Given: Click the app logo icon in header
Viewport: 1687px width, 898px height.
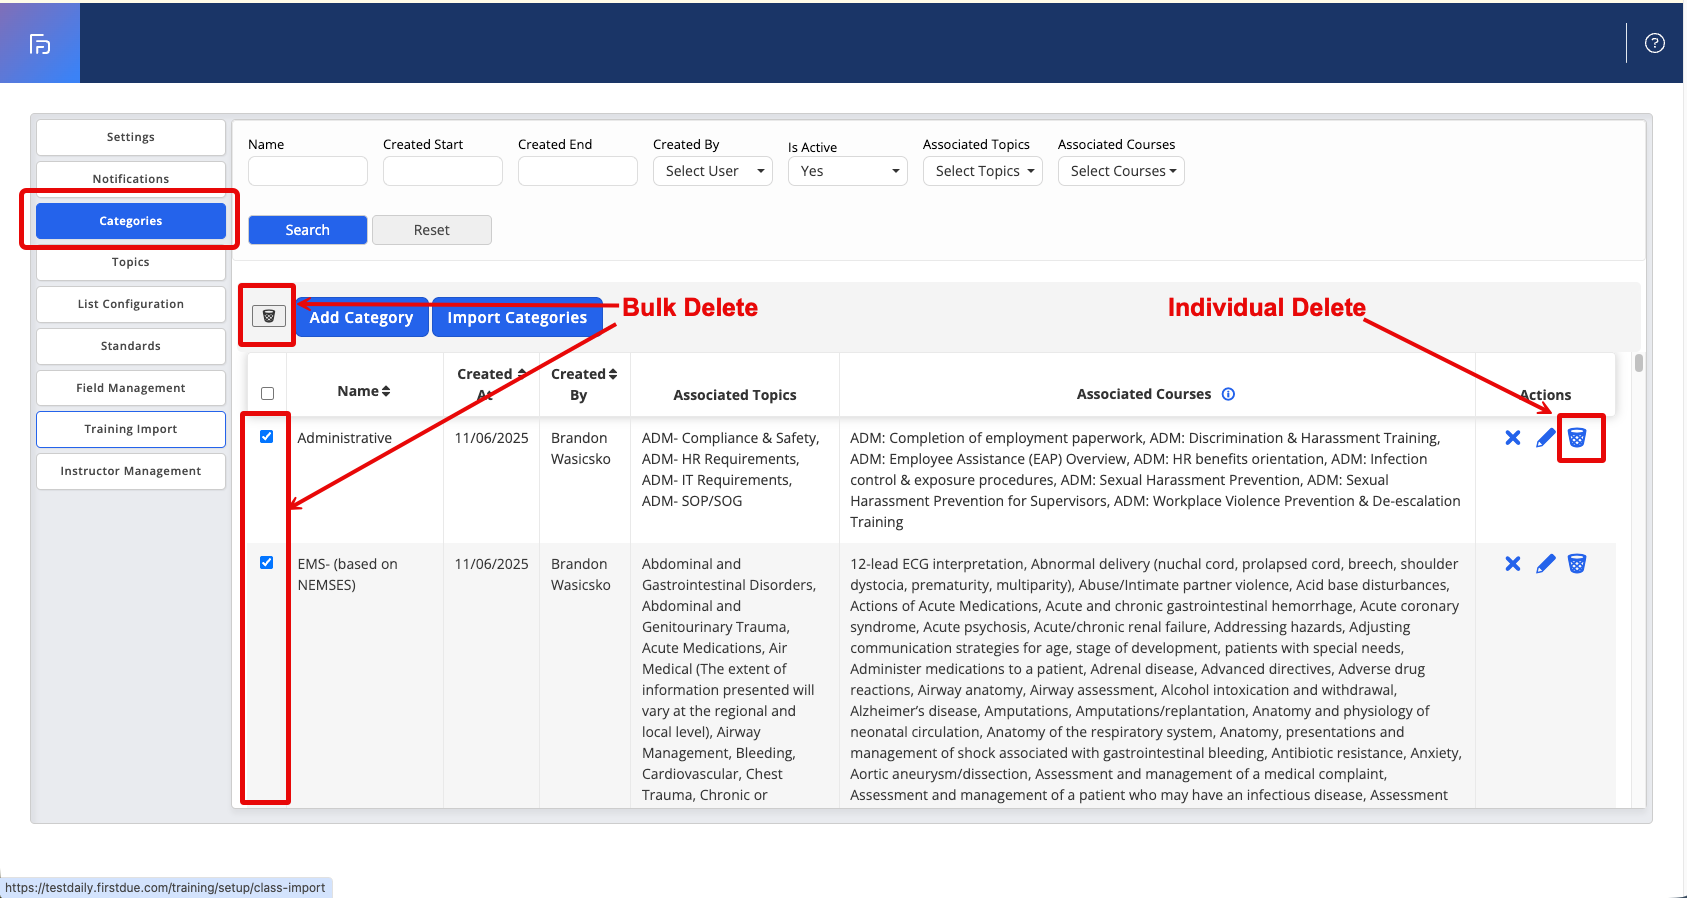Looking at the screenshot, I should click(x=40, y=44).
